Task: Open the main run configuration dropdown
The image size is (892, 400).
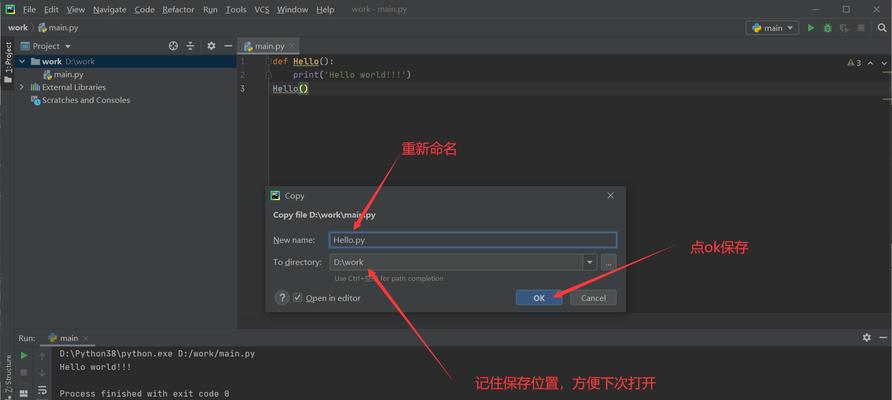Action: 773,27
